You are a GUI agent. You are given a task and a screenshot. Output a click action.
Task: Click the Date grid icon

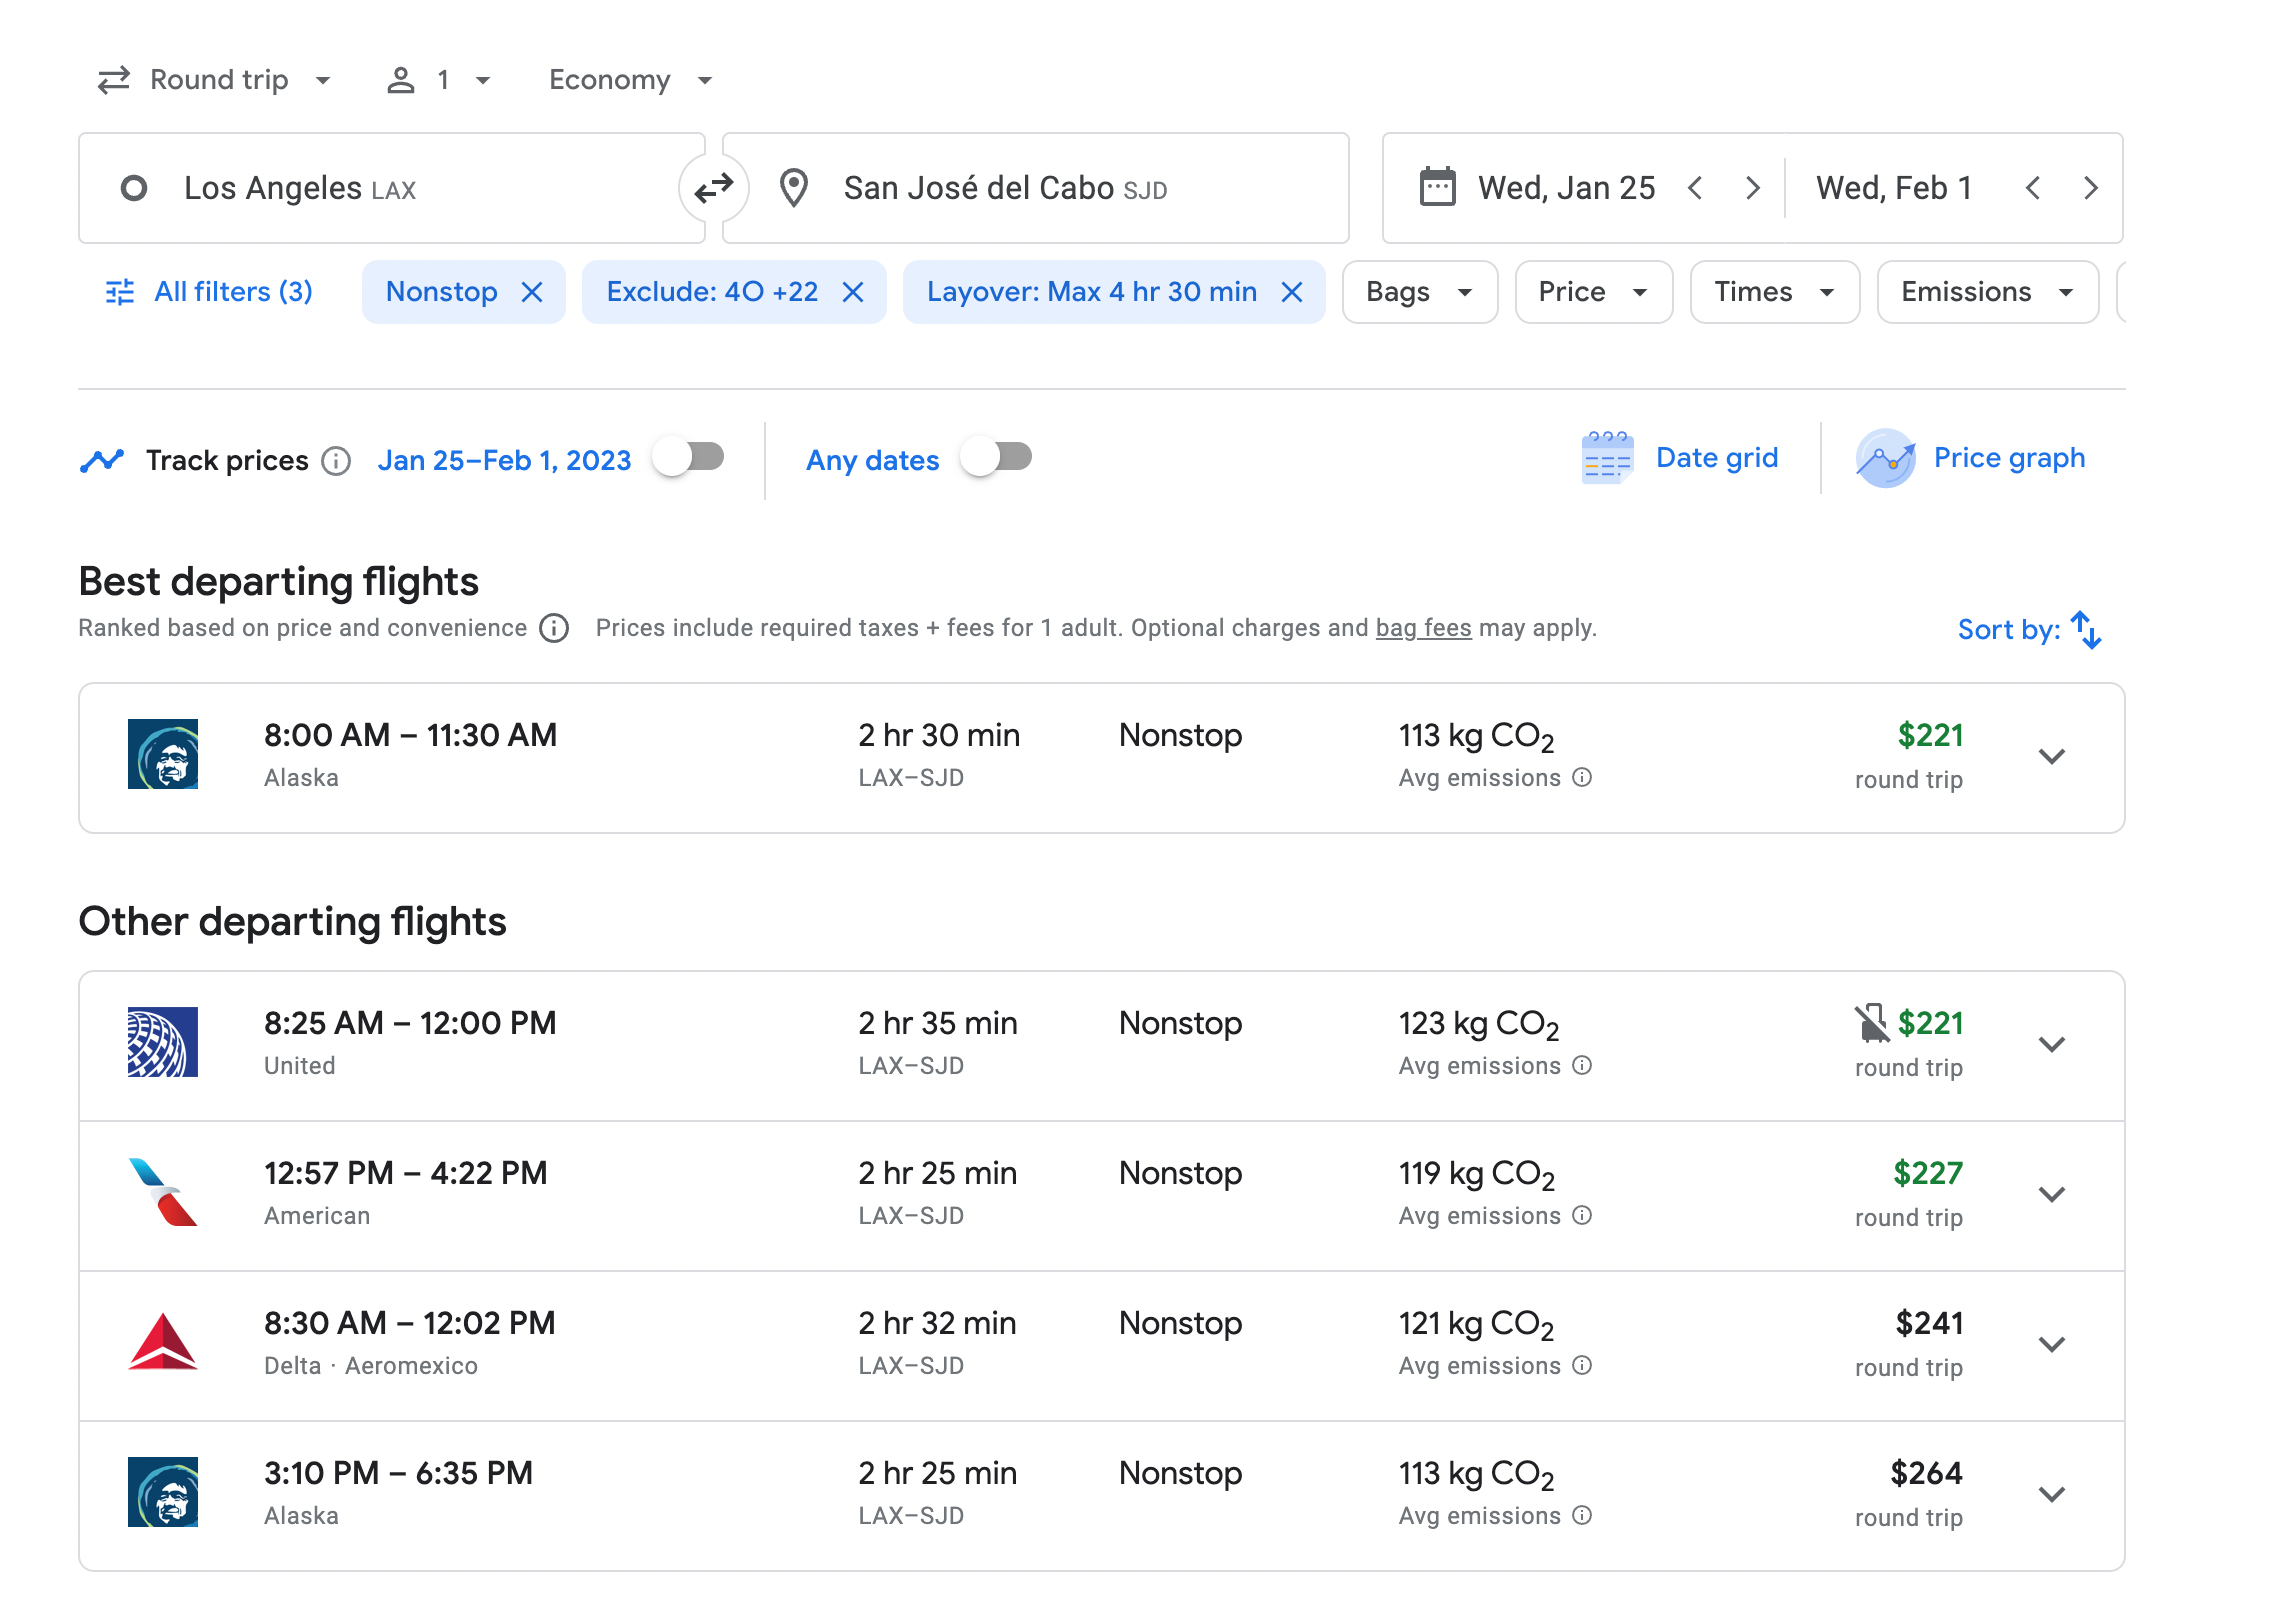coord(1606,458)
